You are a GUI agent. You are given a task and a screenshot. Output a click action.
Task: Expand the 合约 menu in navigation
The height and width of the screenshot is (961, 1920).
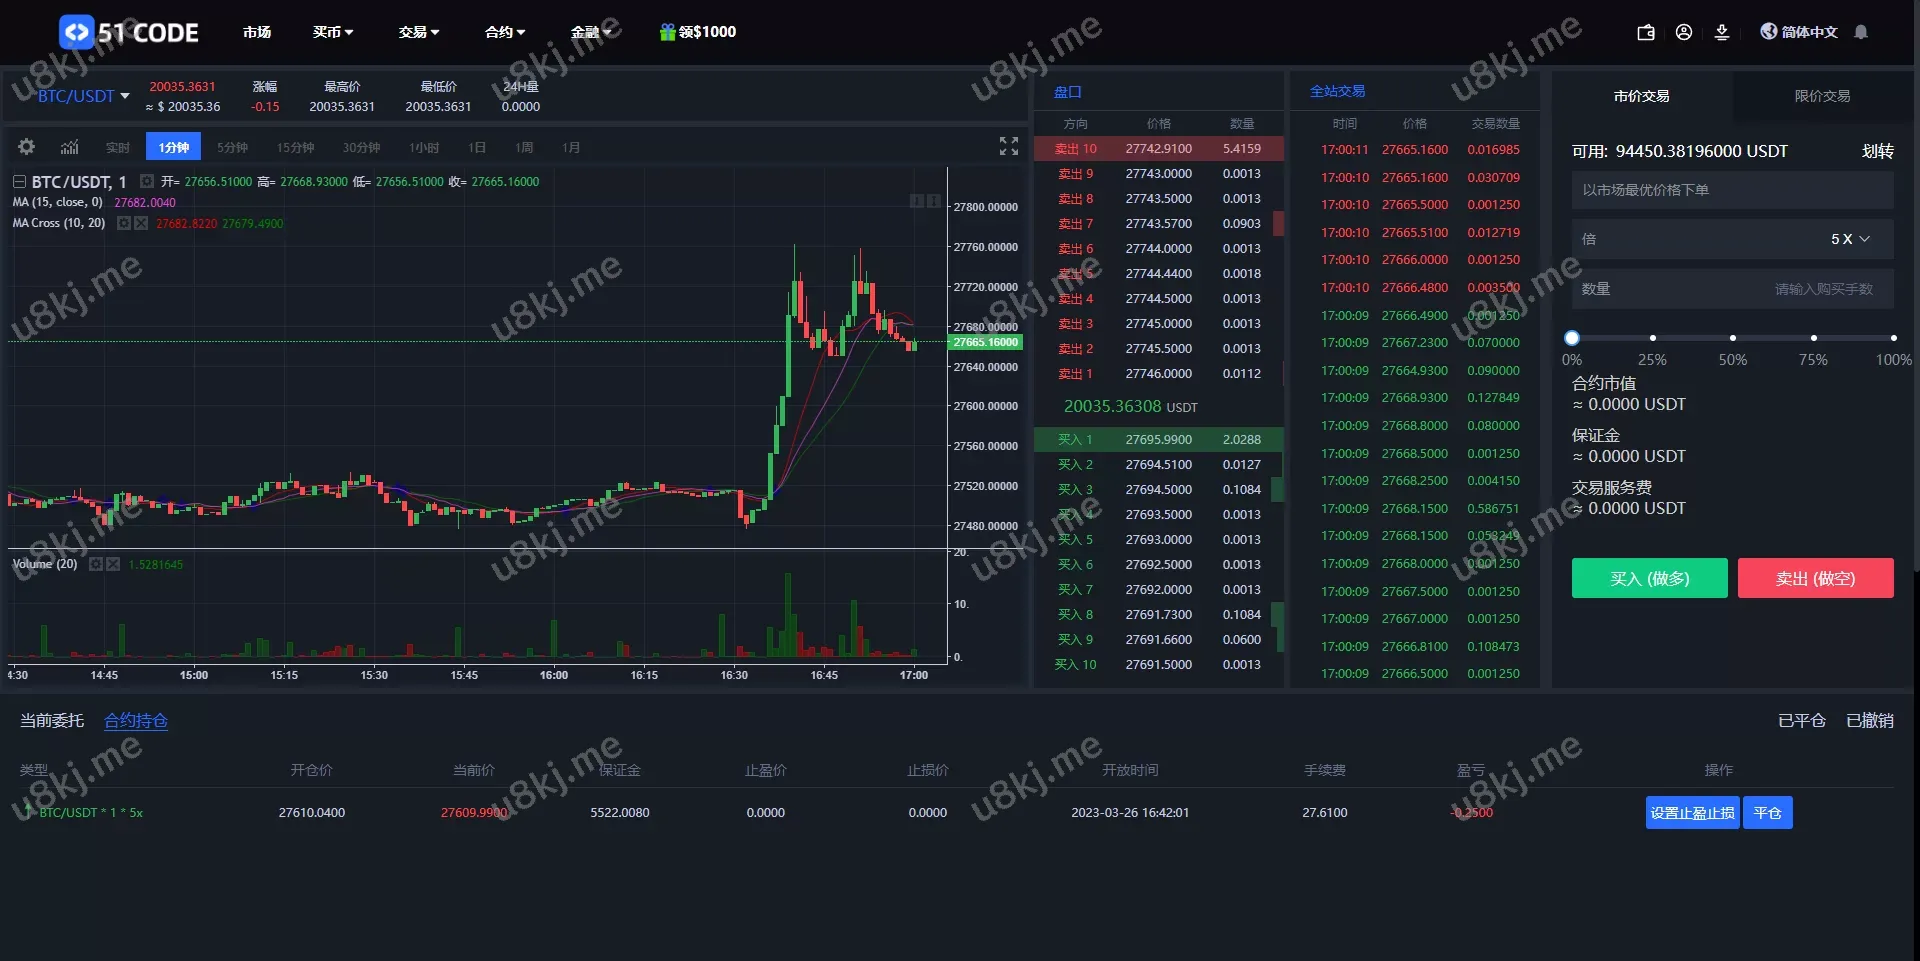(x=505, y=32)
